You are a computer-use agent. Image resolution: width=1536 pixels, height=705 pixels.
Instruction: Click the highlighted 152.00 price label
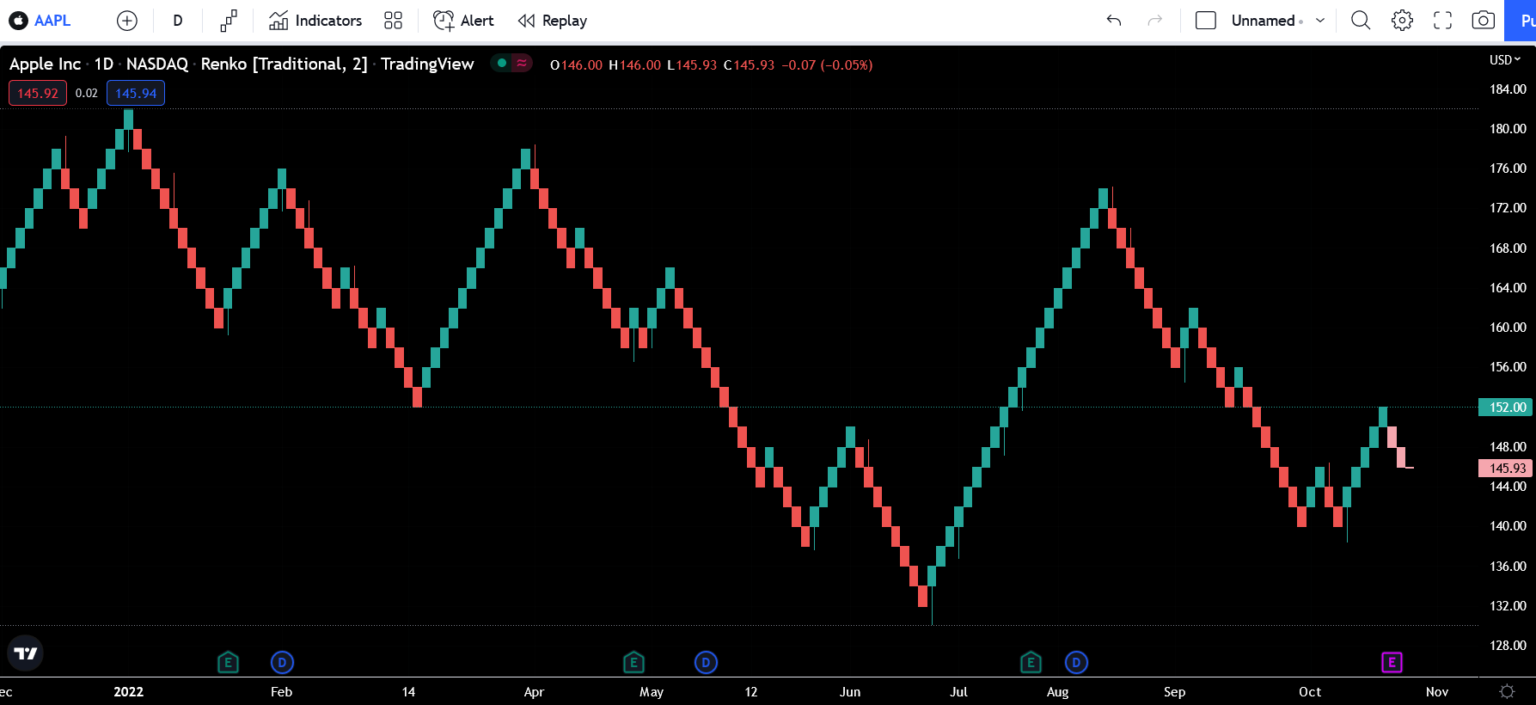1505,407
